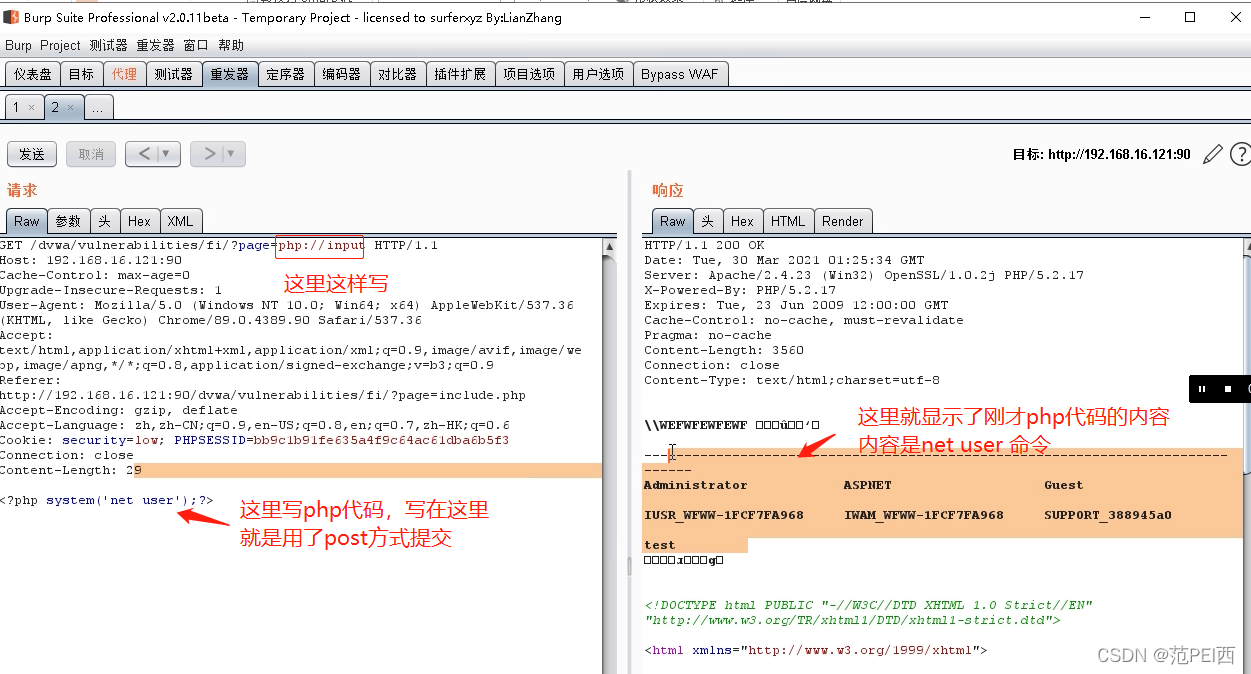Open help via the question mark icon
1251x674 pixels.
(1240, 154)
